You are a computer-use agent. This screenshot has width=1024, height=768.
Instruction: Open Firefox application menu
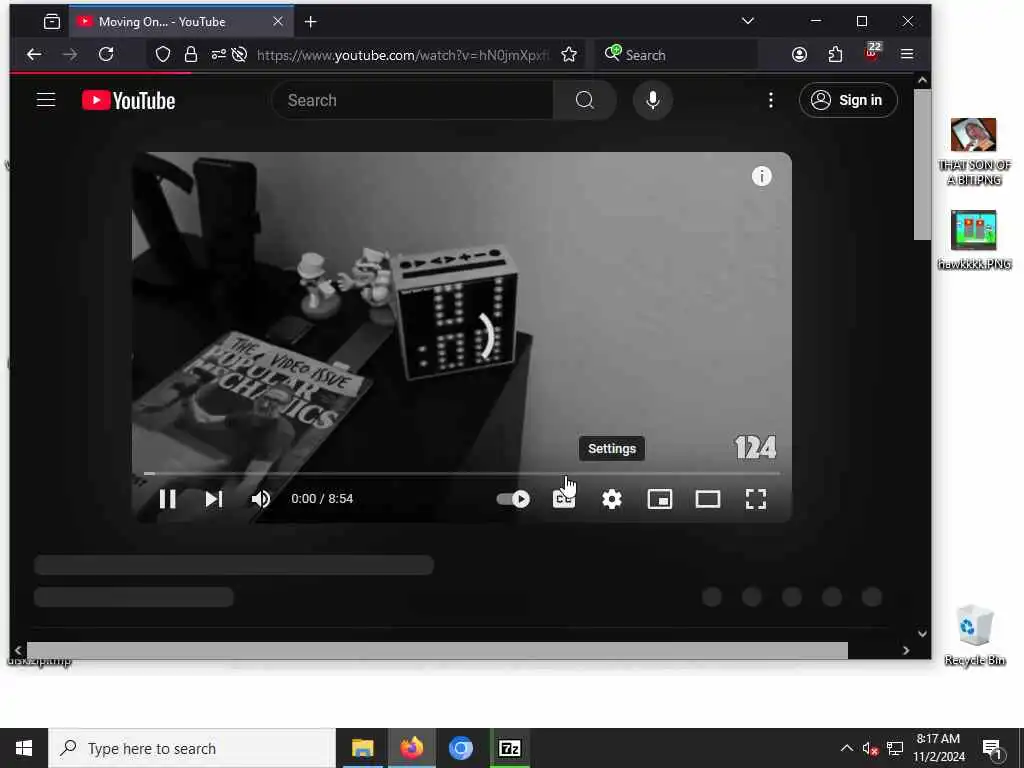click(x=907, y=55)
